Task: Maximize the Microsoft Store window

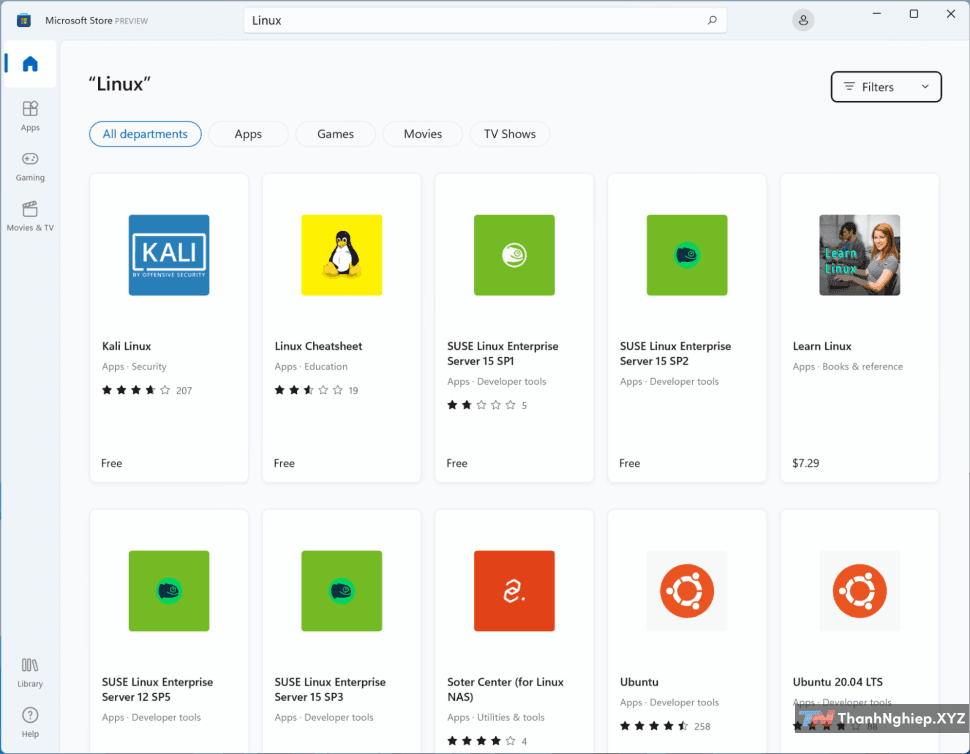Action: pyautogui.click(x=914, y=14)
